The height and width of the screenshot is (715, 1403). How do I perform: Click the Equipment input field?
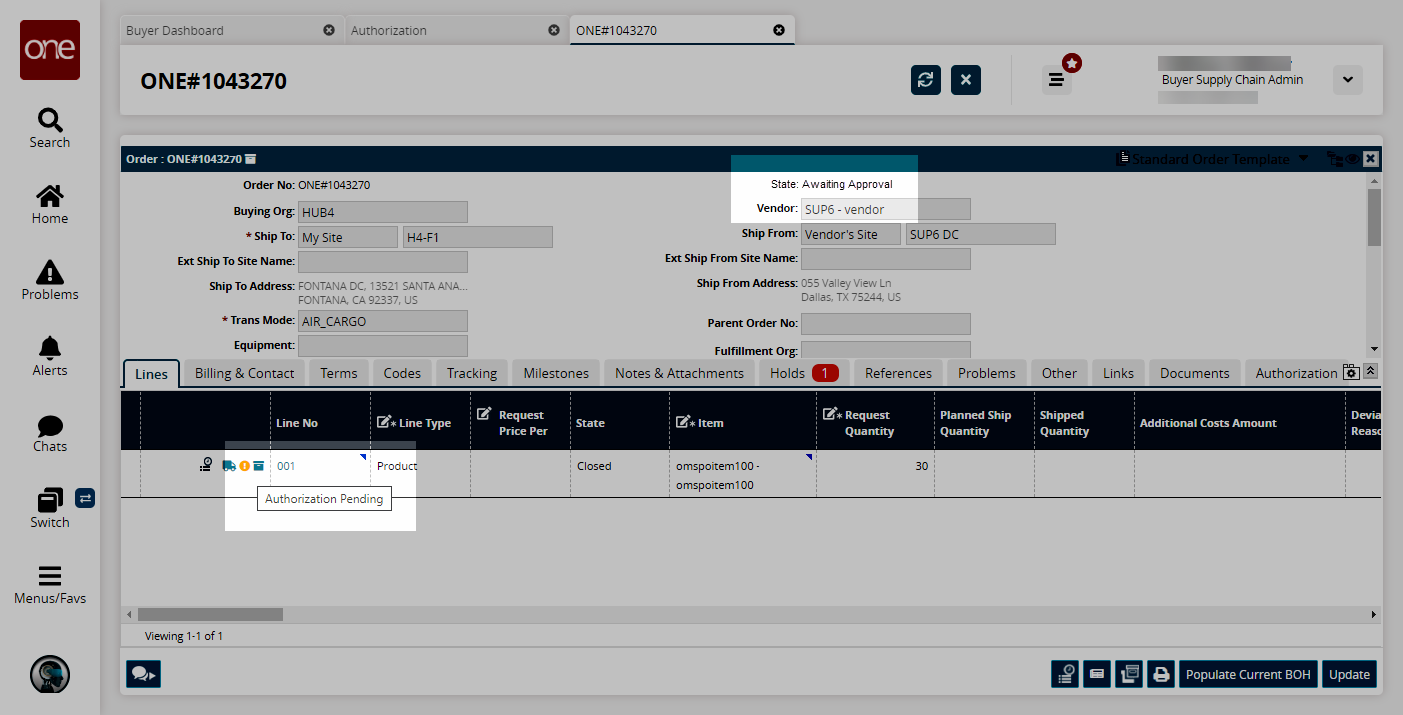(382, 345)
